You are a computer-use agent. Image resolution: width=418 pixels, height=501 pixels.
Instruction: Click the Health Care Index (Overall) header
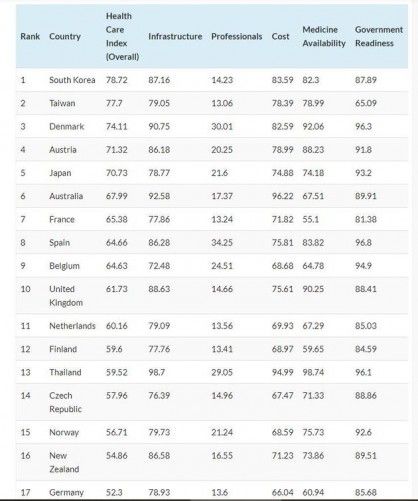(x=122, y=36)
